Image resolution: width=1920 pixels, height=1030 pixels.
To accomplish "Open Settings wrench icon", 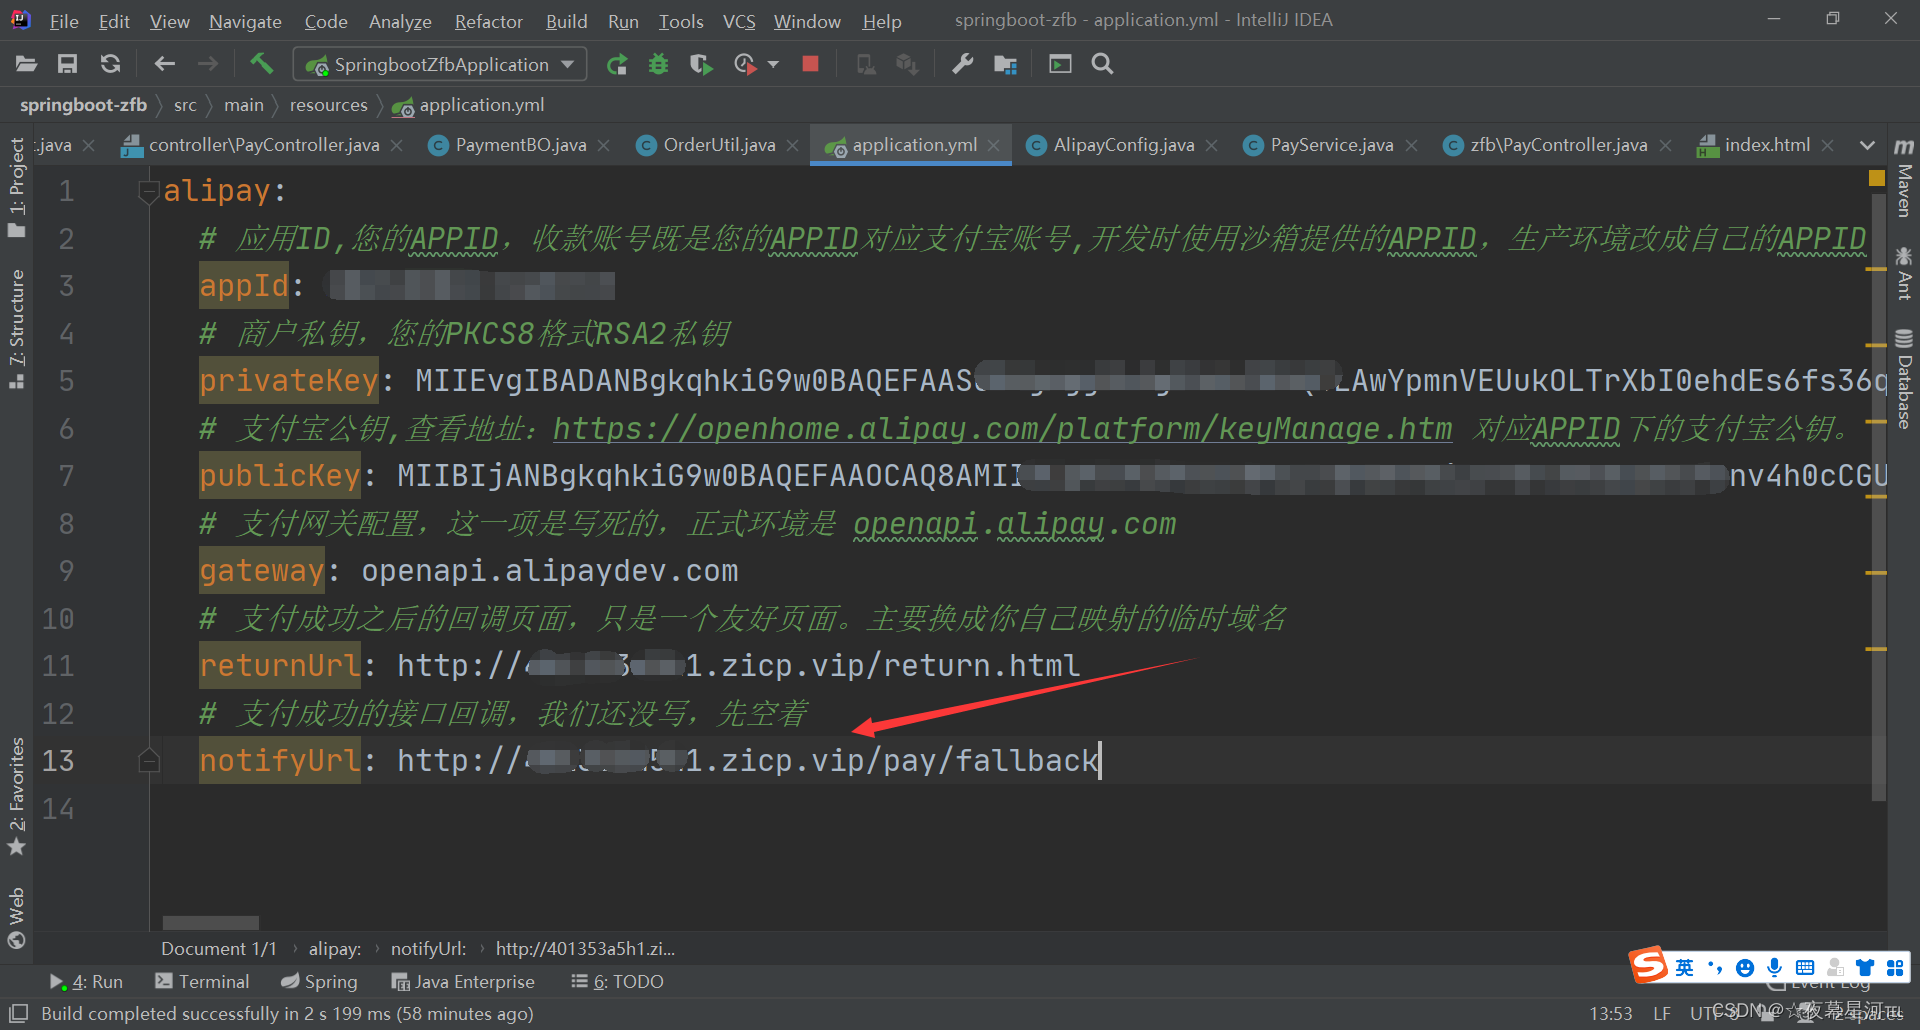I will [962, 64].
